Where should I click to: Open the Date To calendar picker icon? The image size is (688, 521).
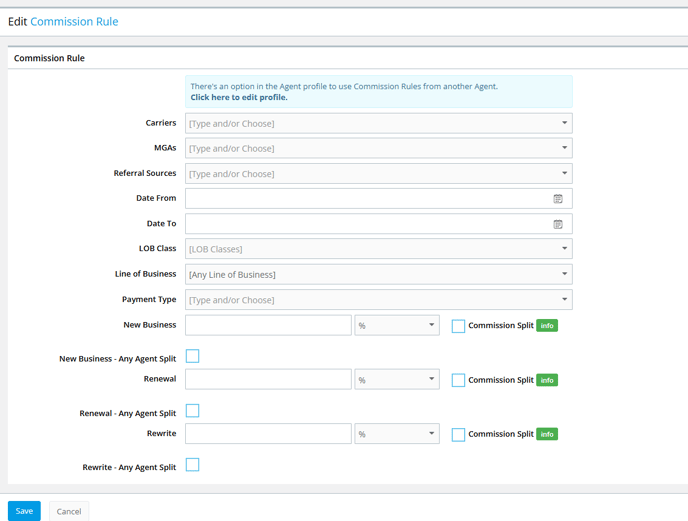coord(558,224)
